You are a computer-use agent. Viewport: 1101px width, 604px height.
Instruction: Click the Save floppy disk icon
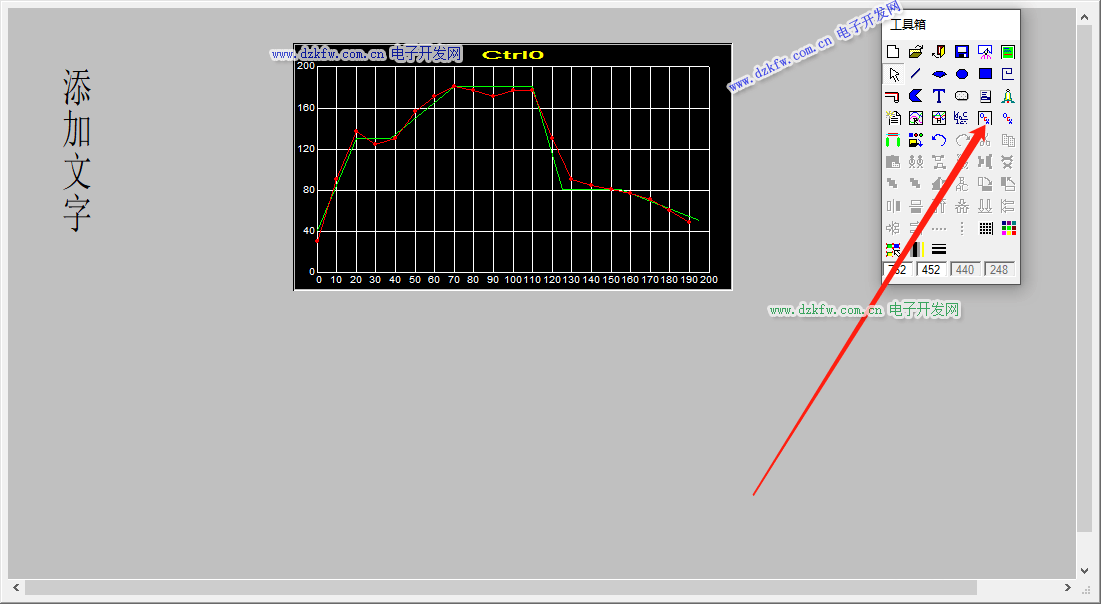coord(962,52)
